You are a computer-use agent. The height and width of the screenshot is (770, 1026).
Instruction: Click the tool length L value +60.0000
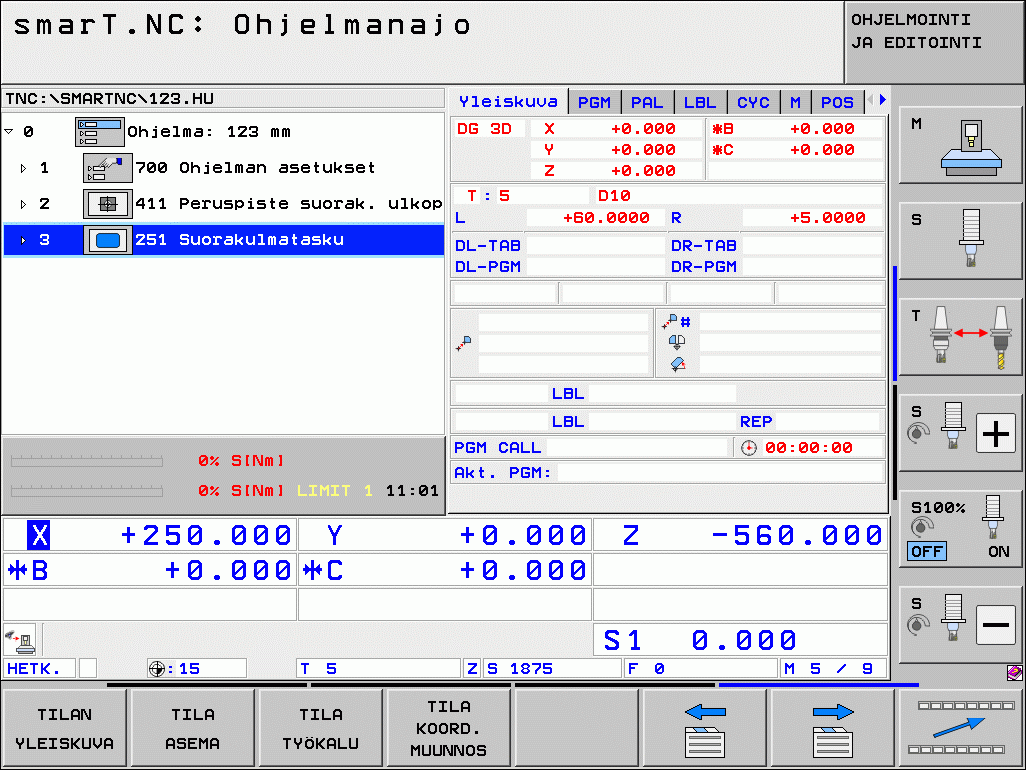pyautogui.click(x=606, y=218)
